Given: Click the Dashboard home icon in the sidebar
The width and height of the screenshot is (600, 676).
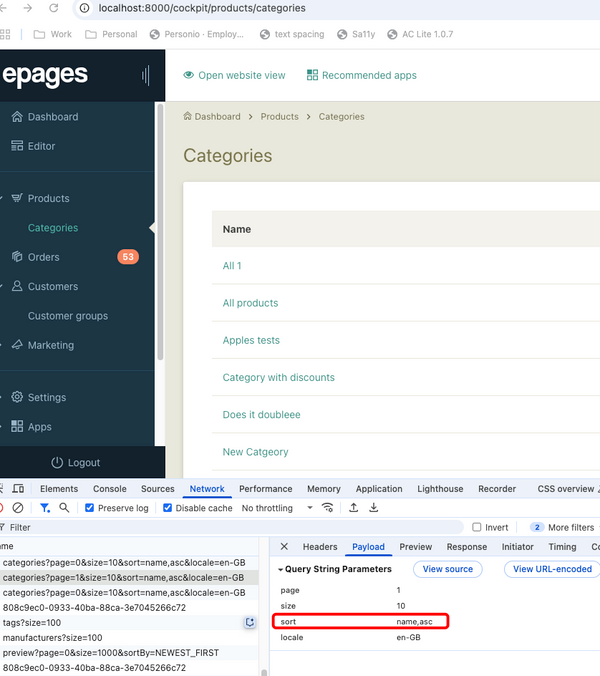Looking at the screenshot, I should [x=17, y=116].
